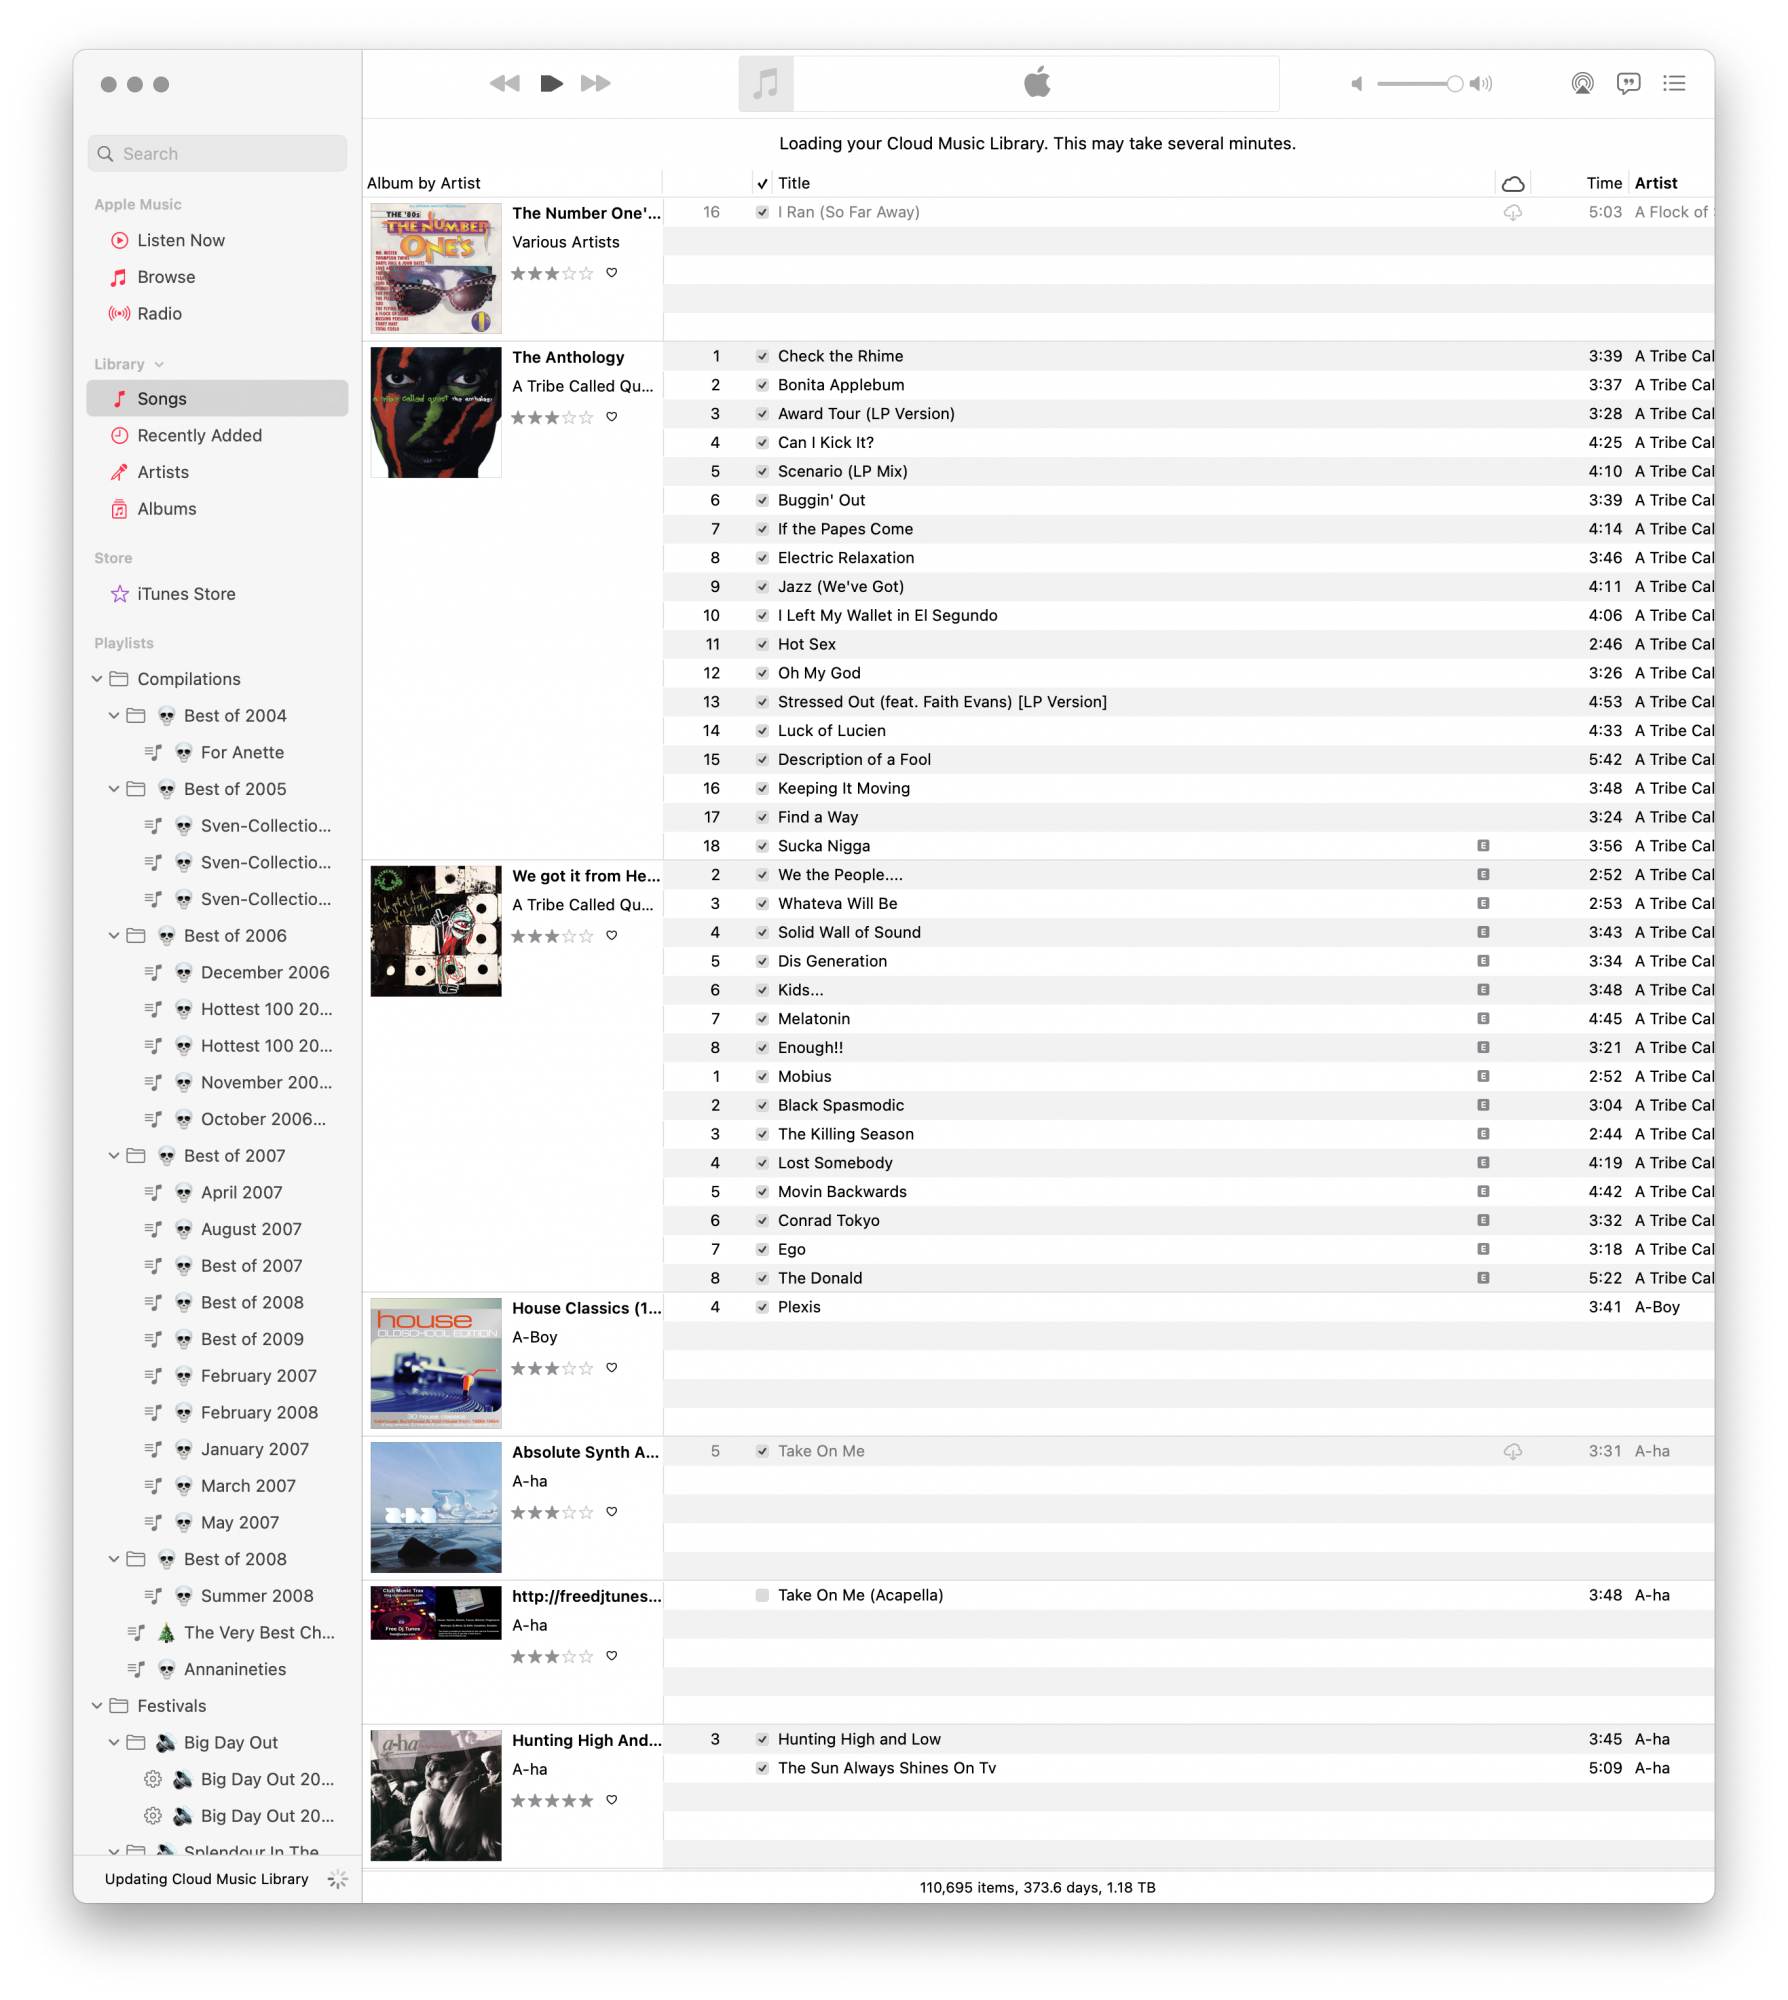1788x2000 pixels.
Task: Adjust the volume slider knob
Action: 1454,84
